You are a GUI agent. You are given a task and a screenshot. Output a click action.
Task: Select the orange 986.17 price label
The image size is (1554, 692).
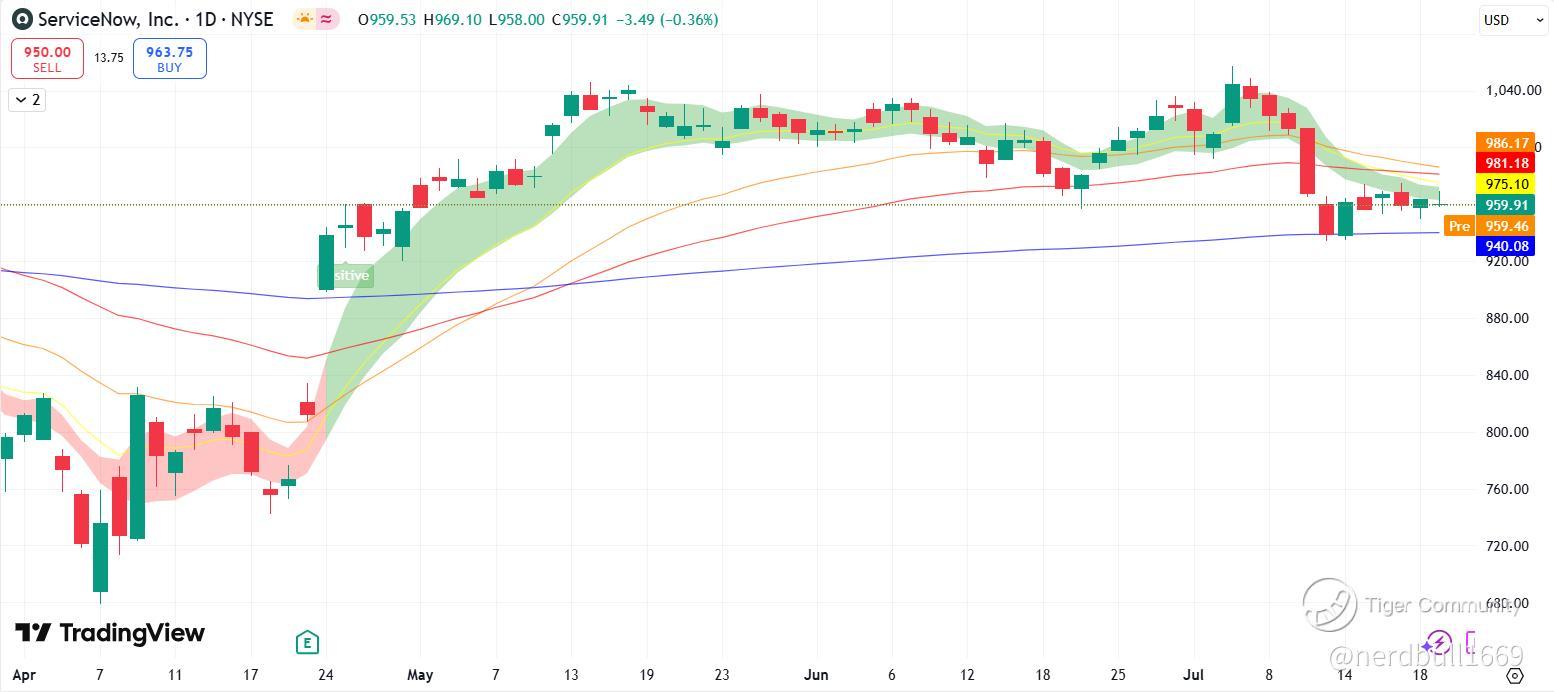coord(1506,143)
